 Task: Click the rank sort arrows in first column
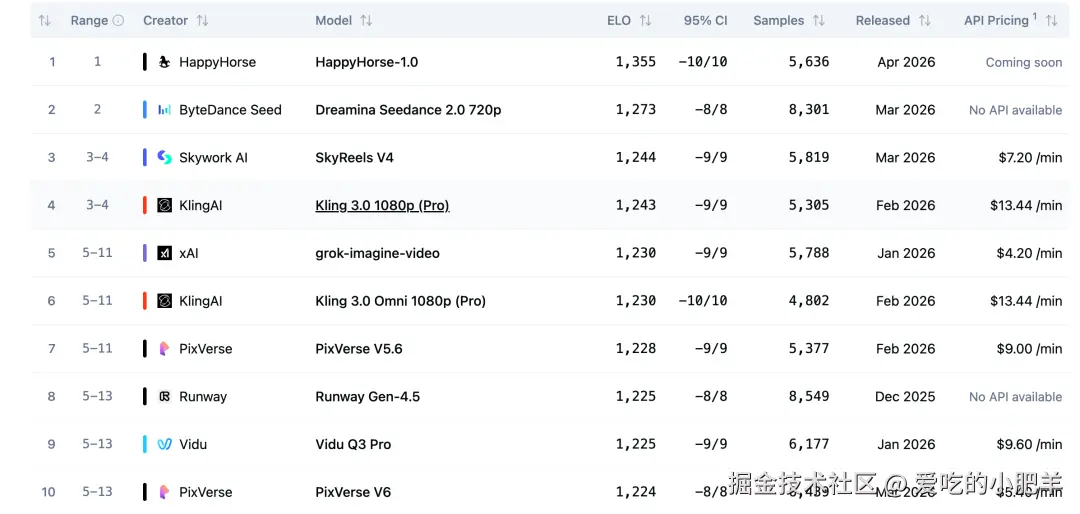(44, 20)
